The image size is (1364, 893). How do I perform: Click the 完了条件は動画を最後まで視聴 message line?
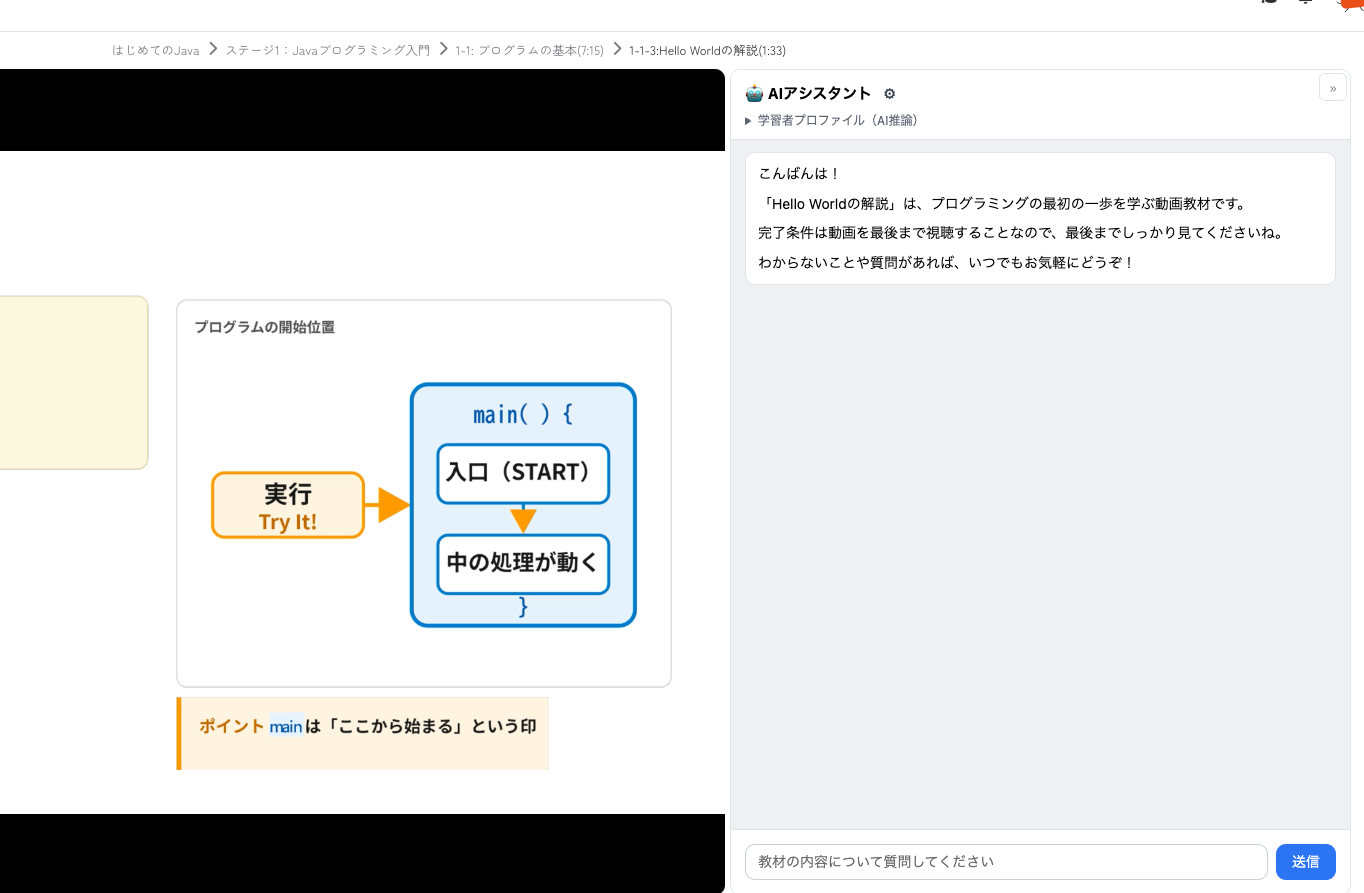[1021, 233]
